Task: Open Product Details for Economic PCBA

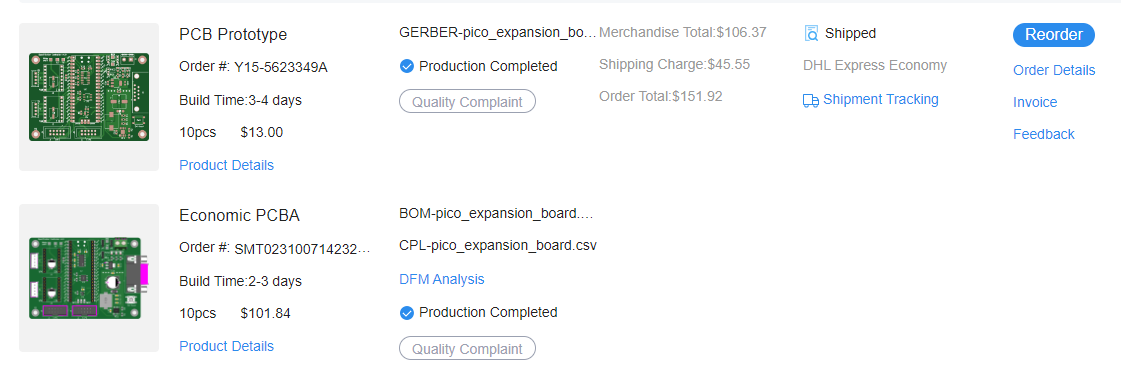Action: tap(226, 346)
